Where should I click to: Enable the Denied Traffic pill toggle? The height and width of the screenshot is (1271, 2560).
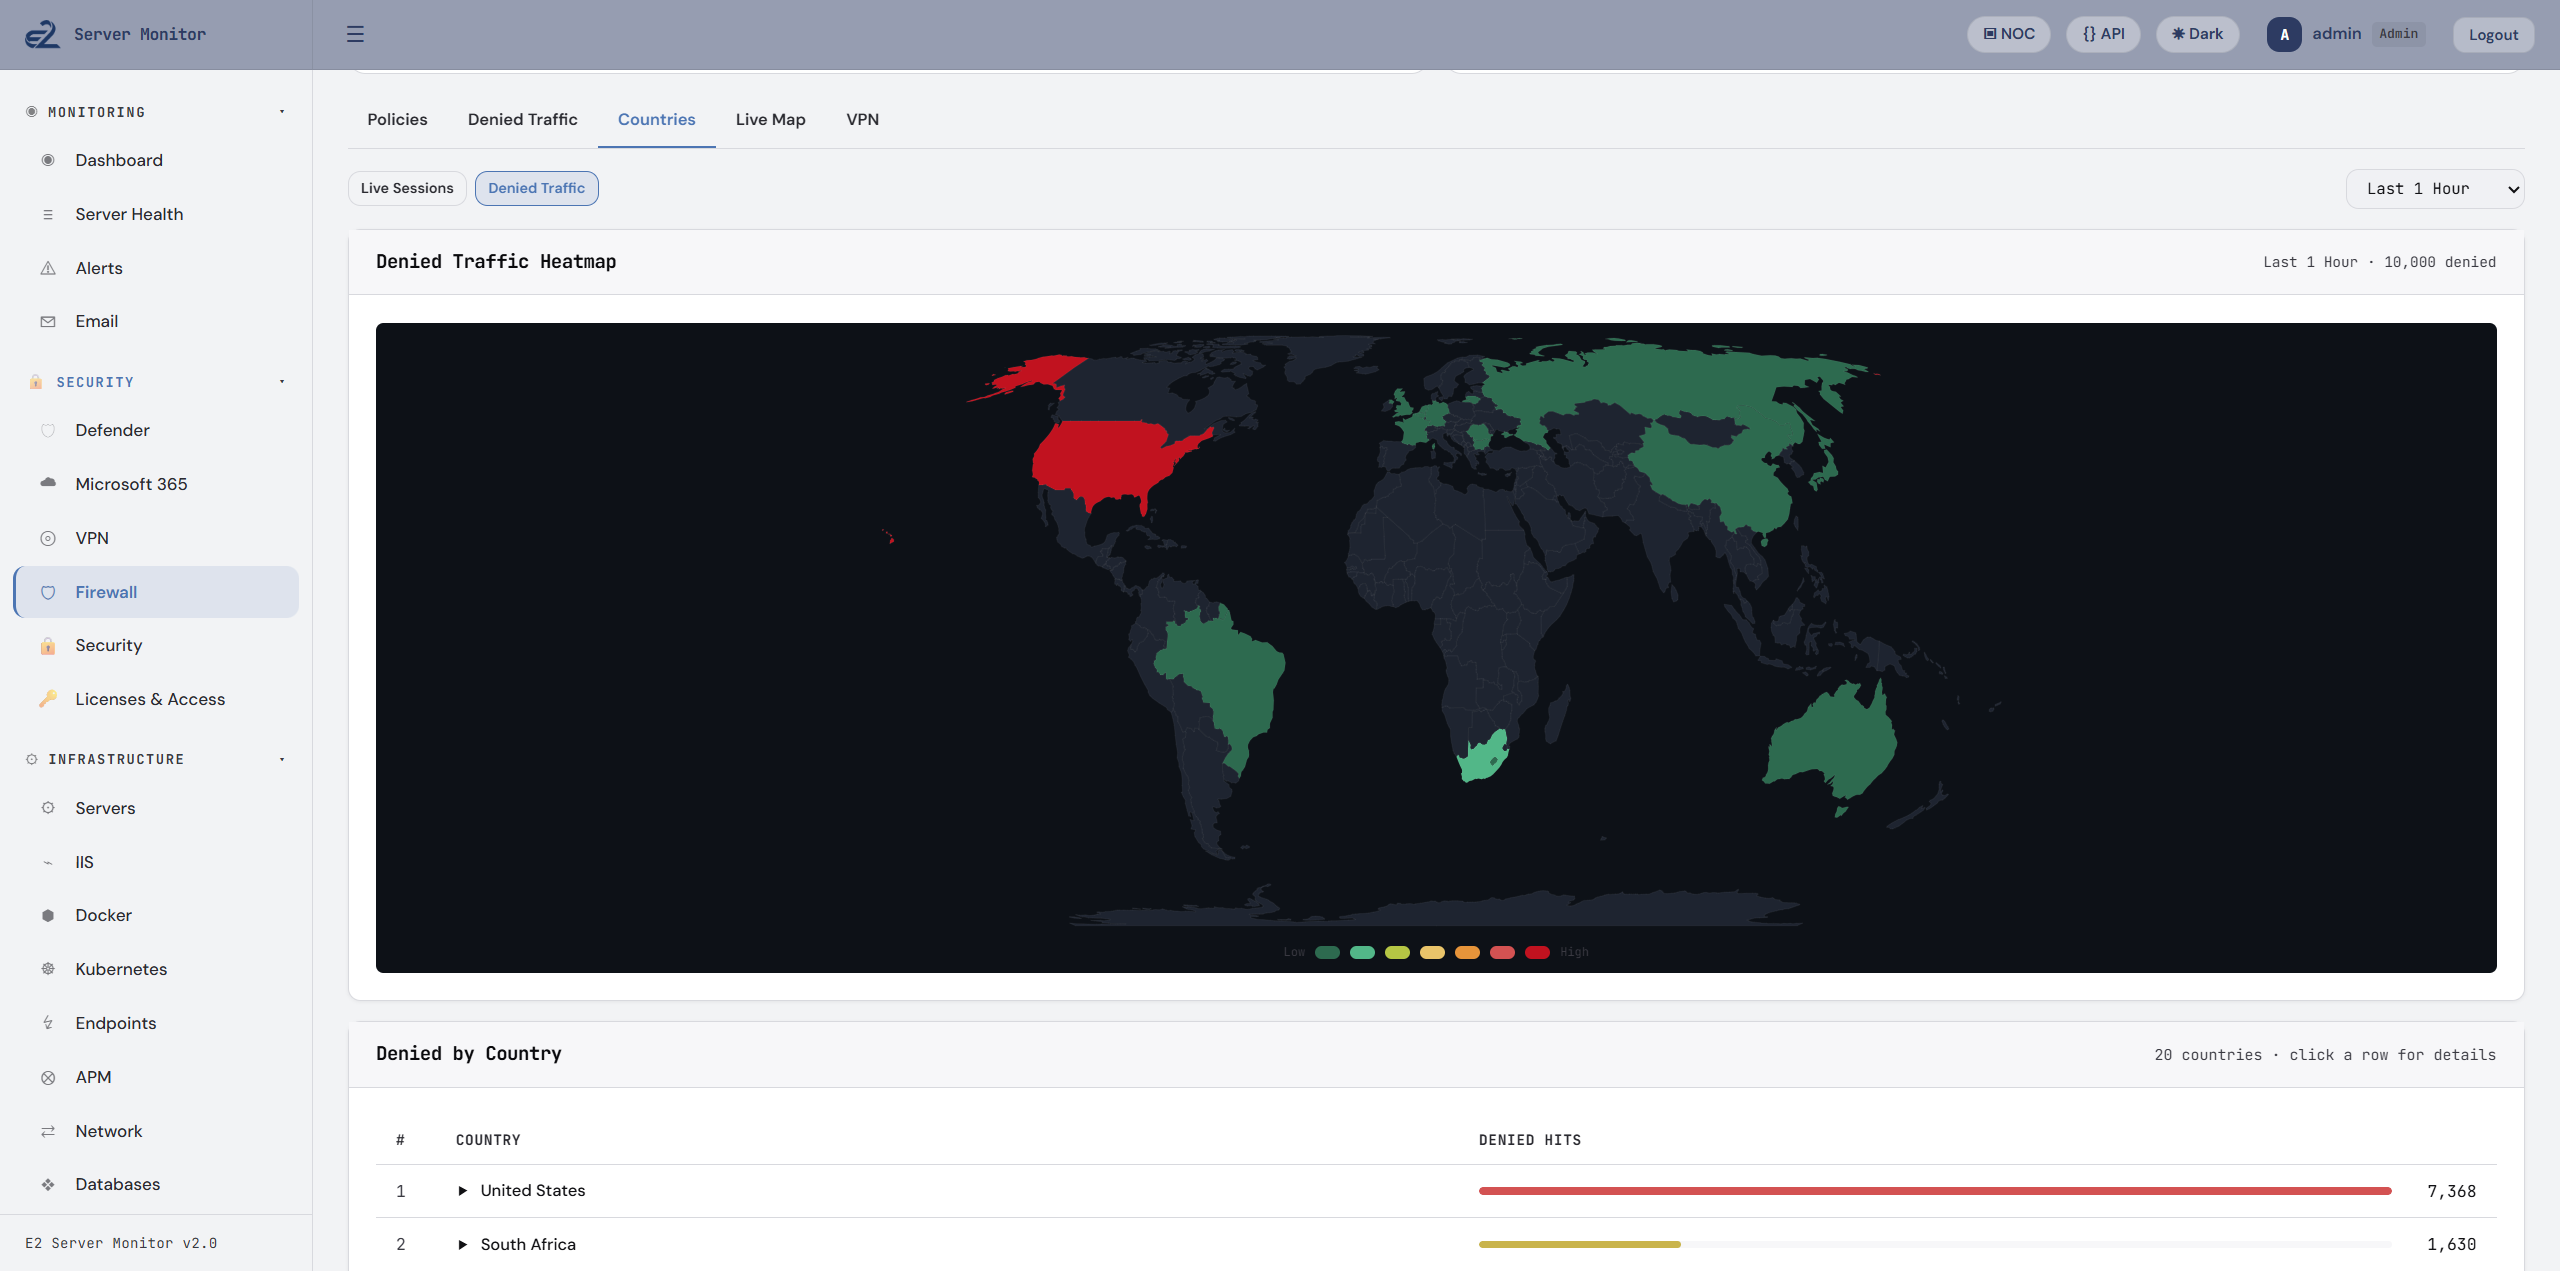tap(536, 188)
